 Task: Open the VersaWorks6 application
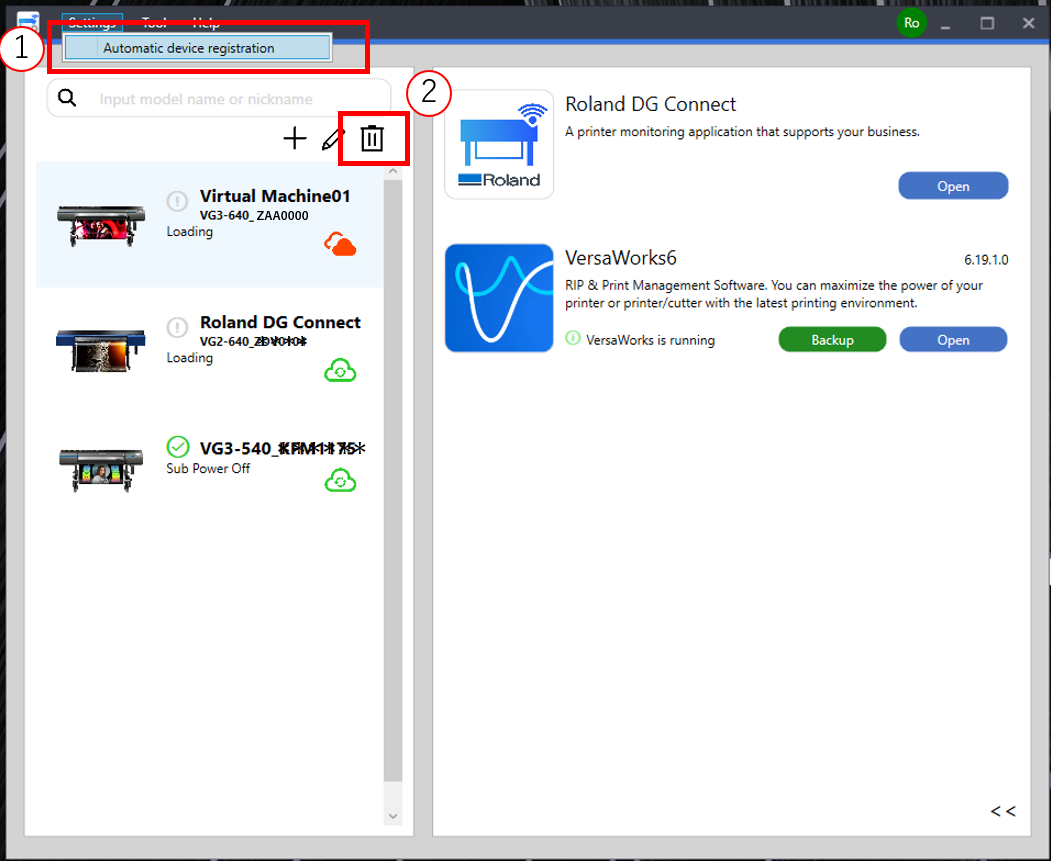pos(953,340)
